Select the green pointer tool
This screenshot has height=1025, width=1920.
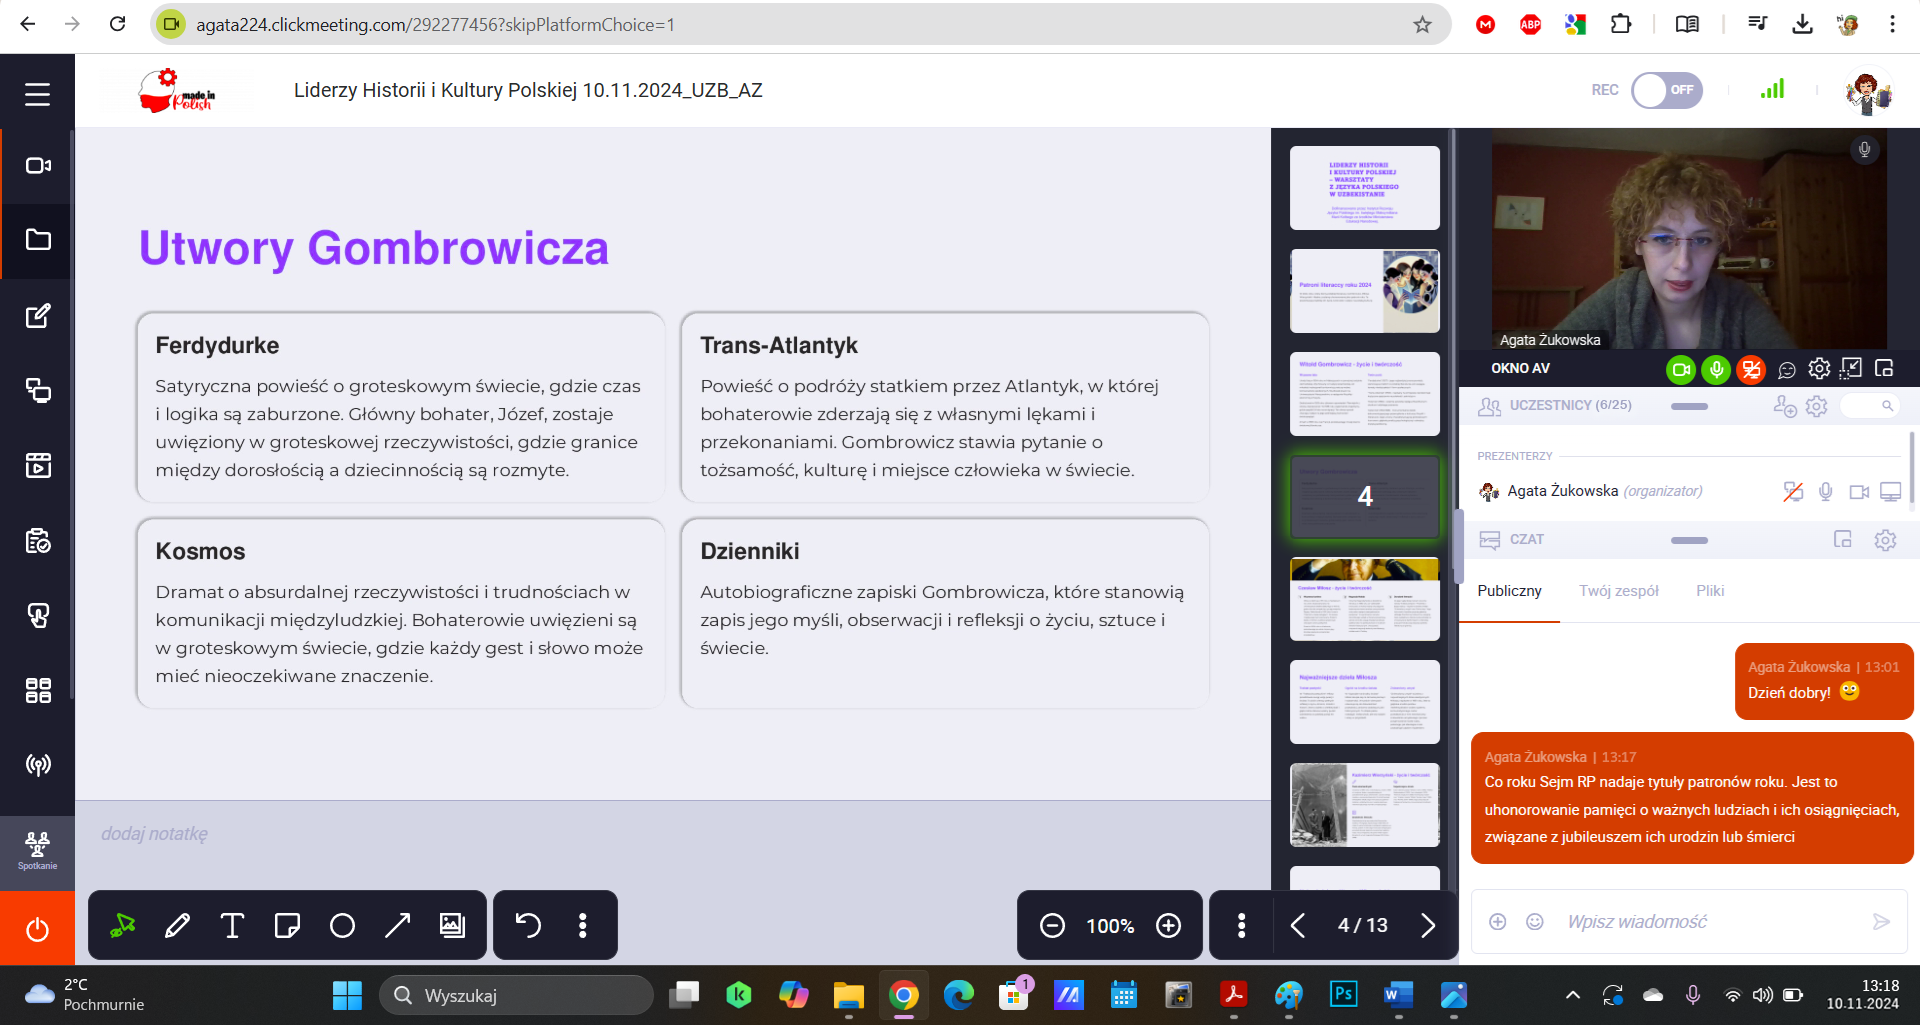123,925
